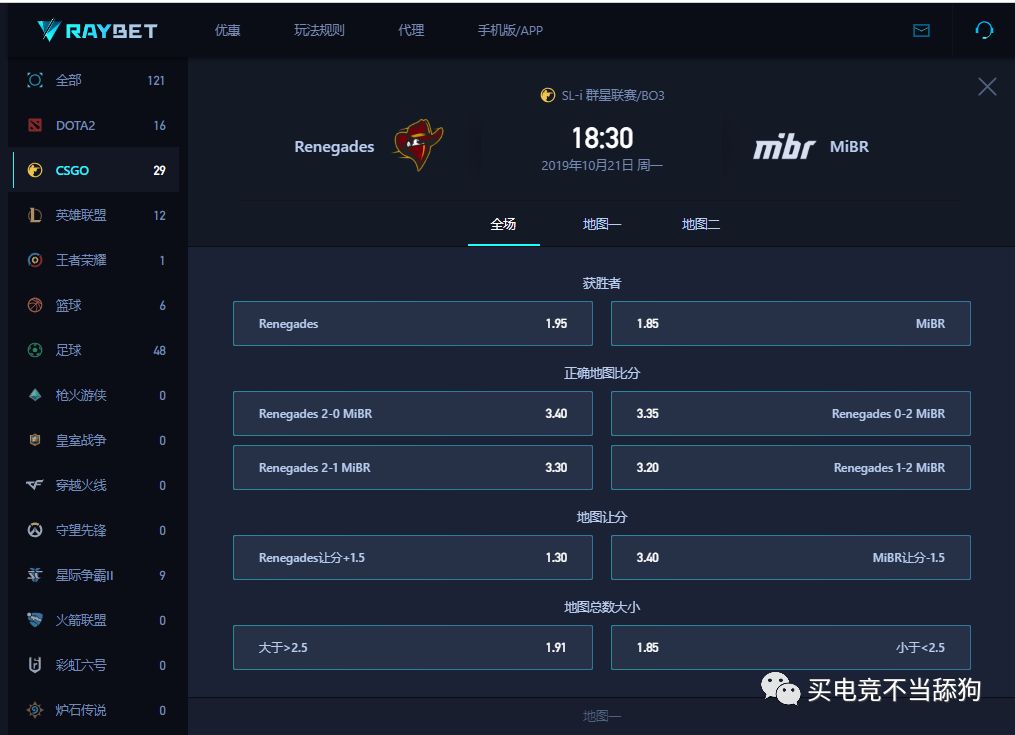1015x735 pixels.
Task: Select Renegades 1-2 MiBR odds
Action: point(790,467)
